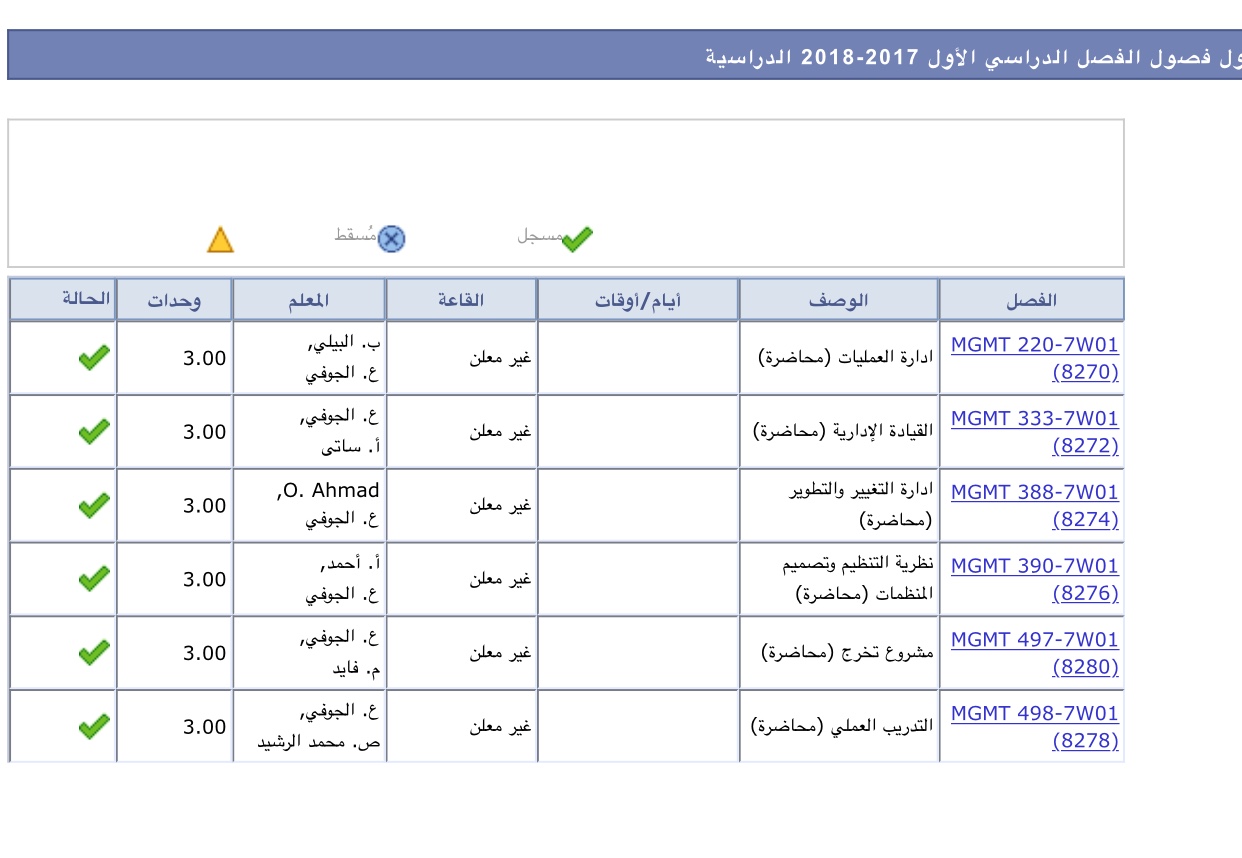Click green enrolled checkmark in MGMT 497 row
Image resolution: width=1242 pixels, height=858 pixels.
93,653
